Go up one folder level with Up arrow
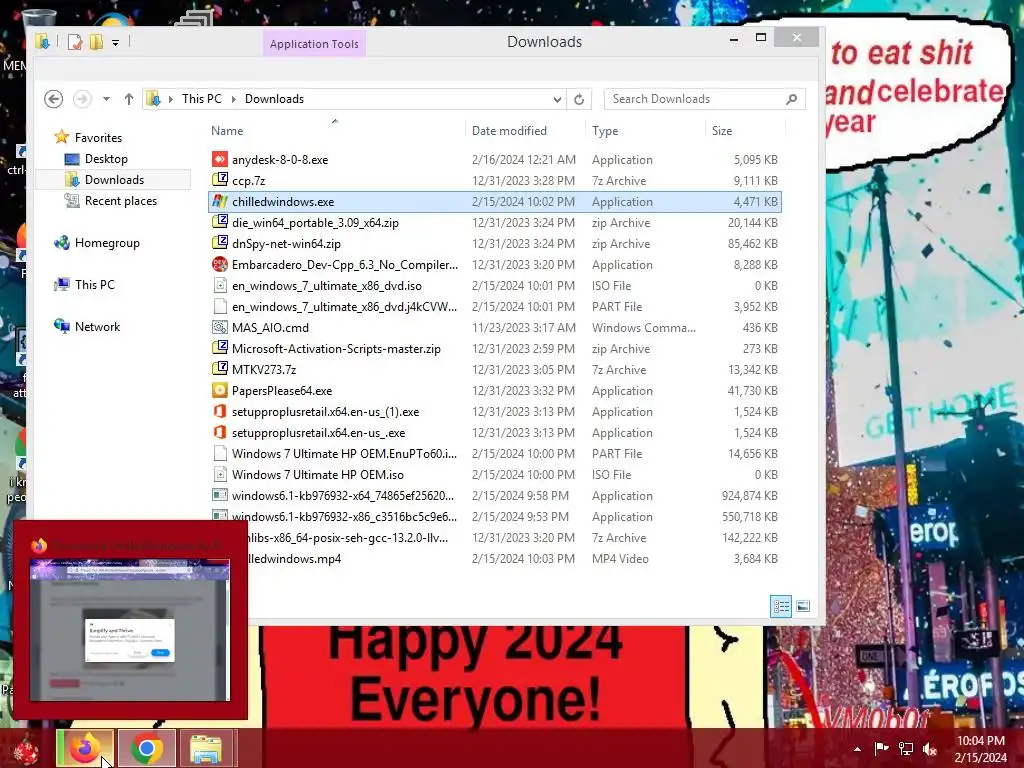The width and height of the screenshot is (1024, 768). point(129,99)
